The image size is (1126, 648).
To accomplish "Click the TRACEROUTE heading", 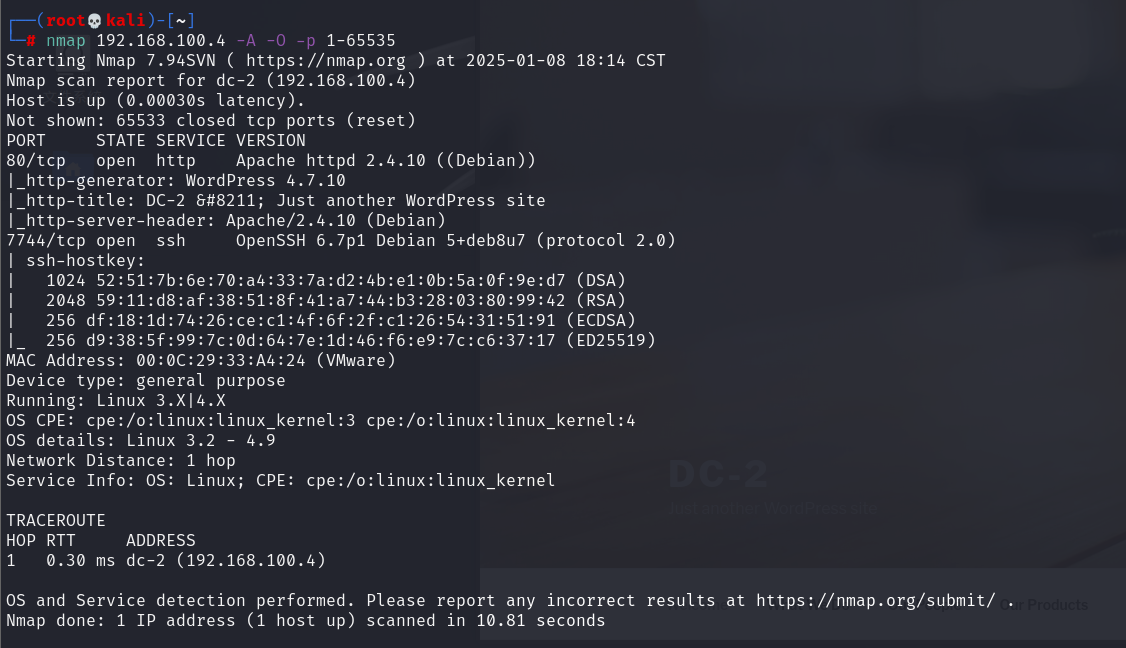I will [x=56, y=521].
